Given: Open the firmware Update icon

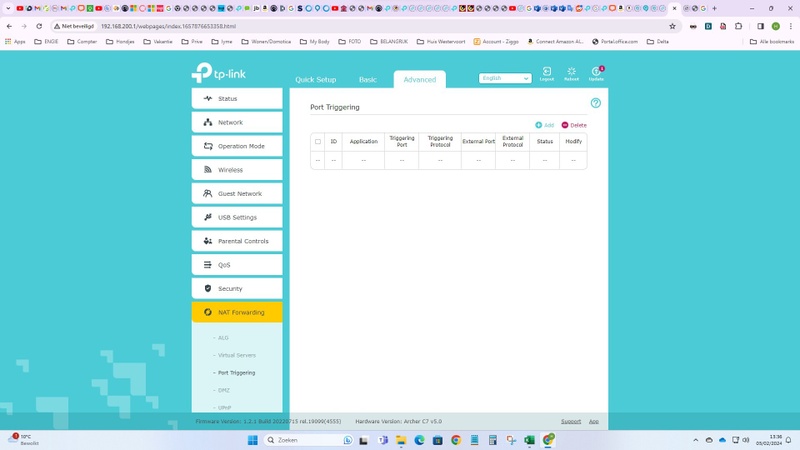Looking at the screenshot, I should [x=596, y=73].
